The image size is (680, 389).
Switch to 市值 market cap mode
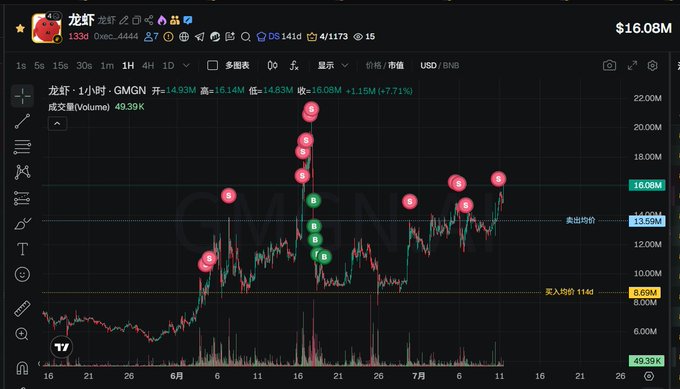396,65
